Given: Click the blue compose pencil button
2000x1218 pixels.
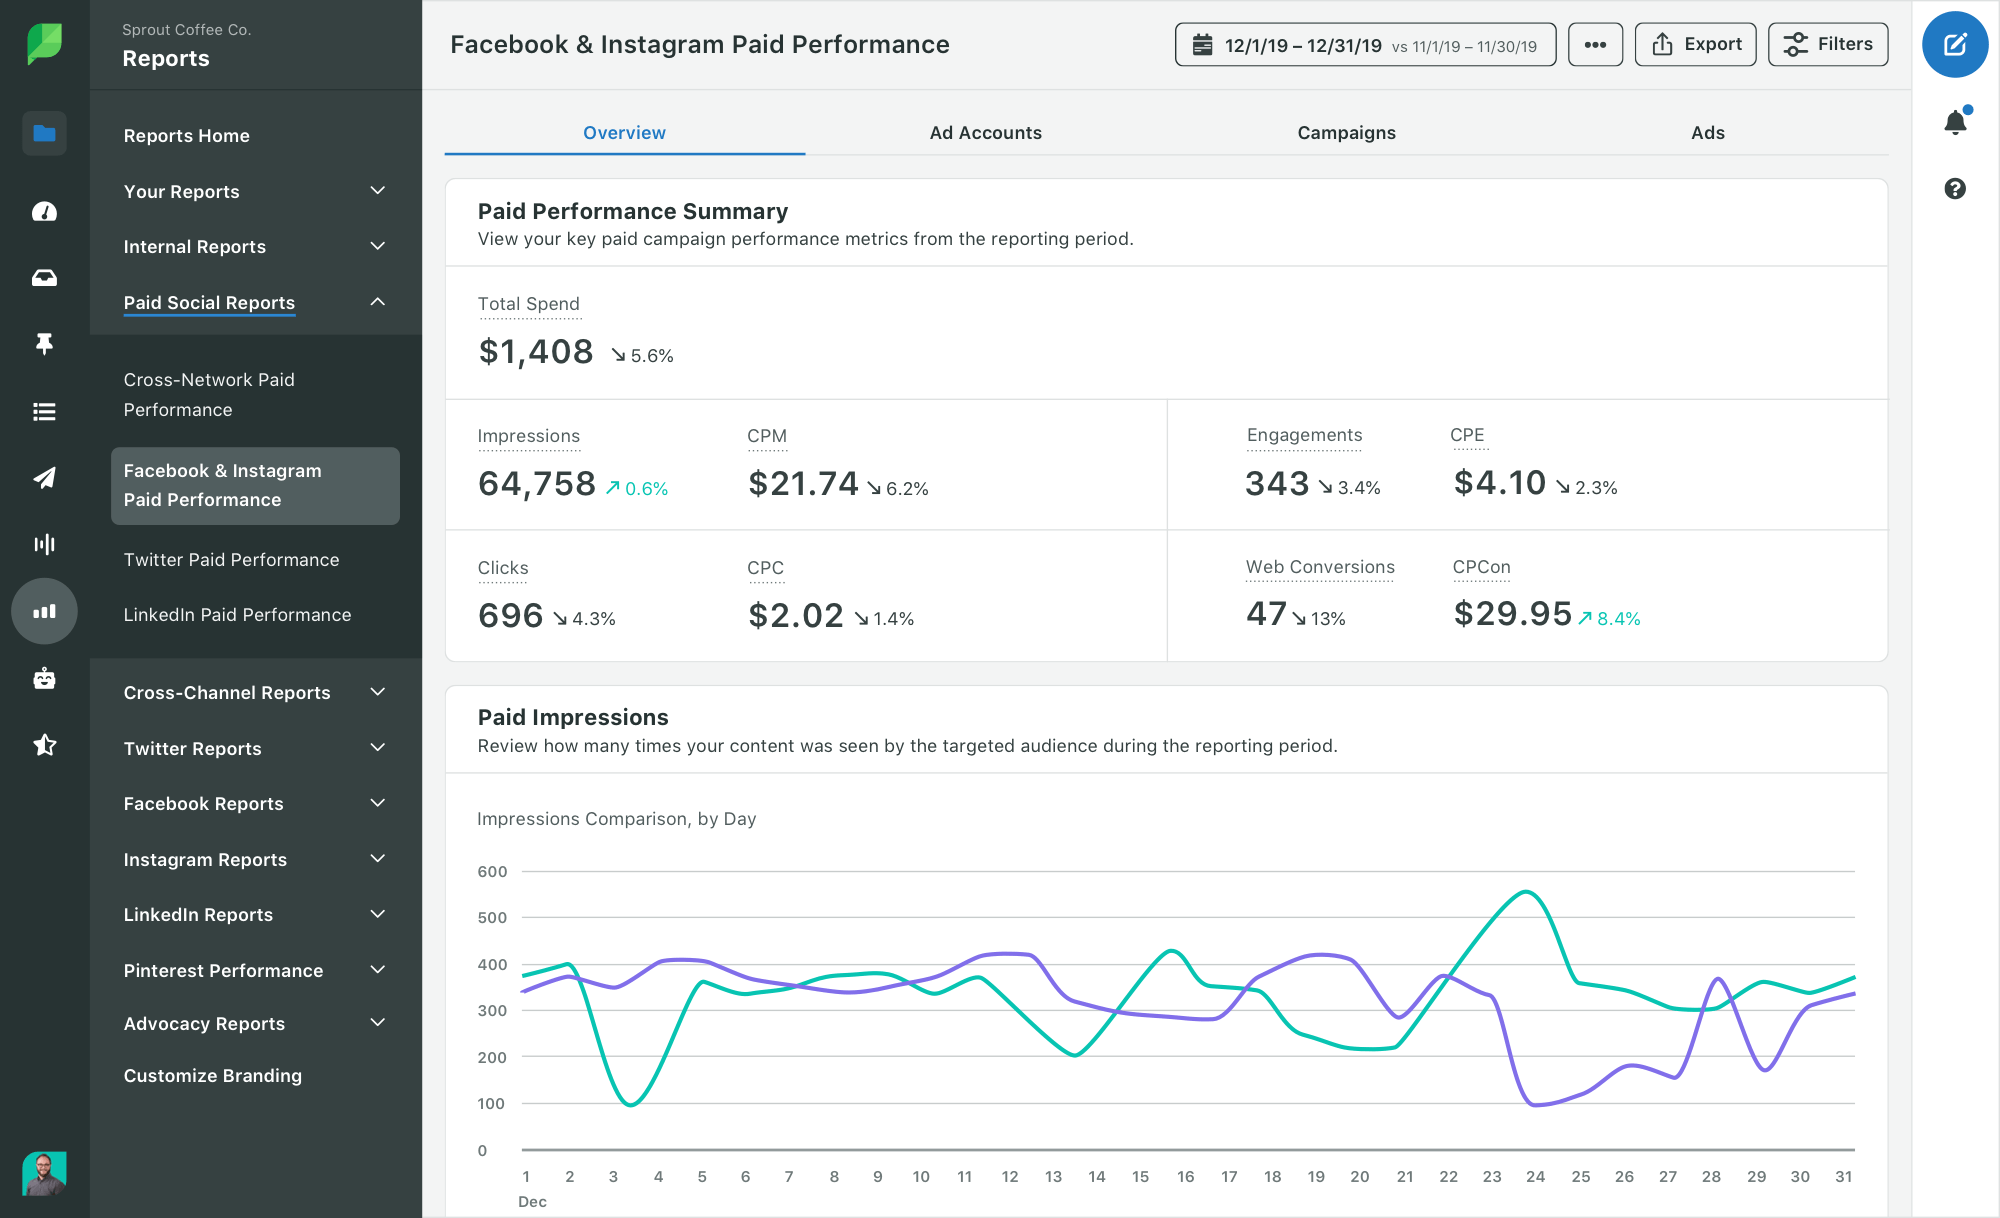Looking at the screenshot, I should [1955, 44].
